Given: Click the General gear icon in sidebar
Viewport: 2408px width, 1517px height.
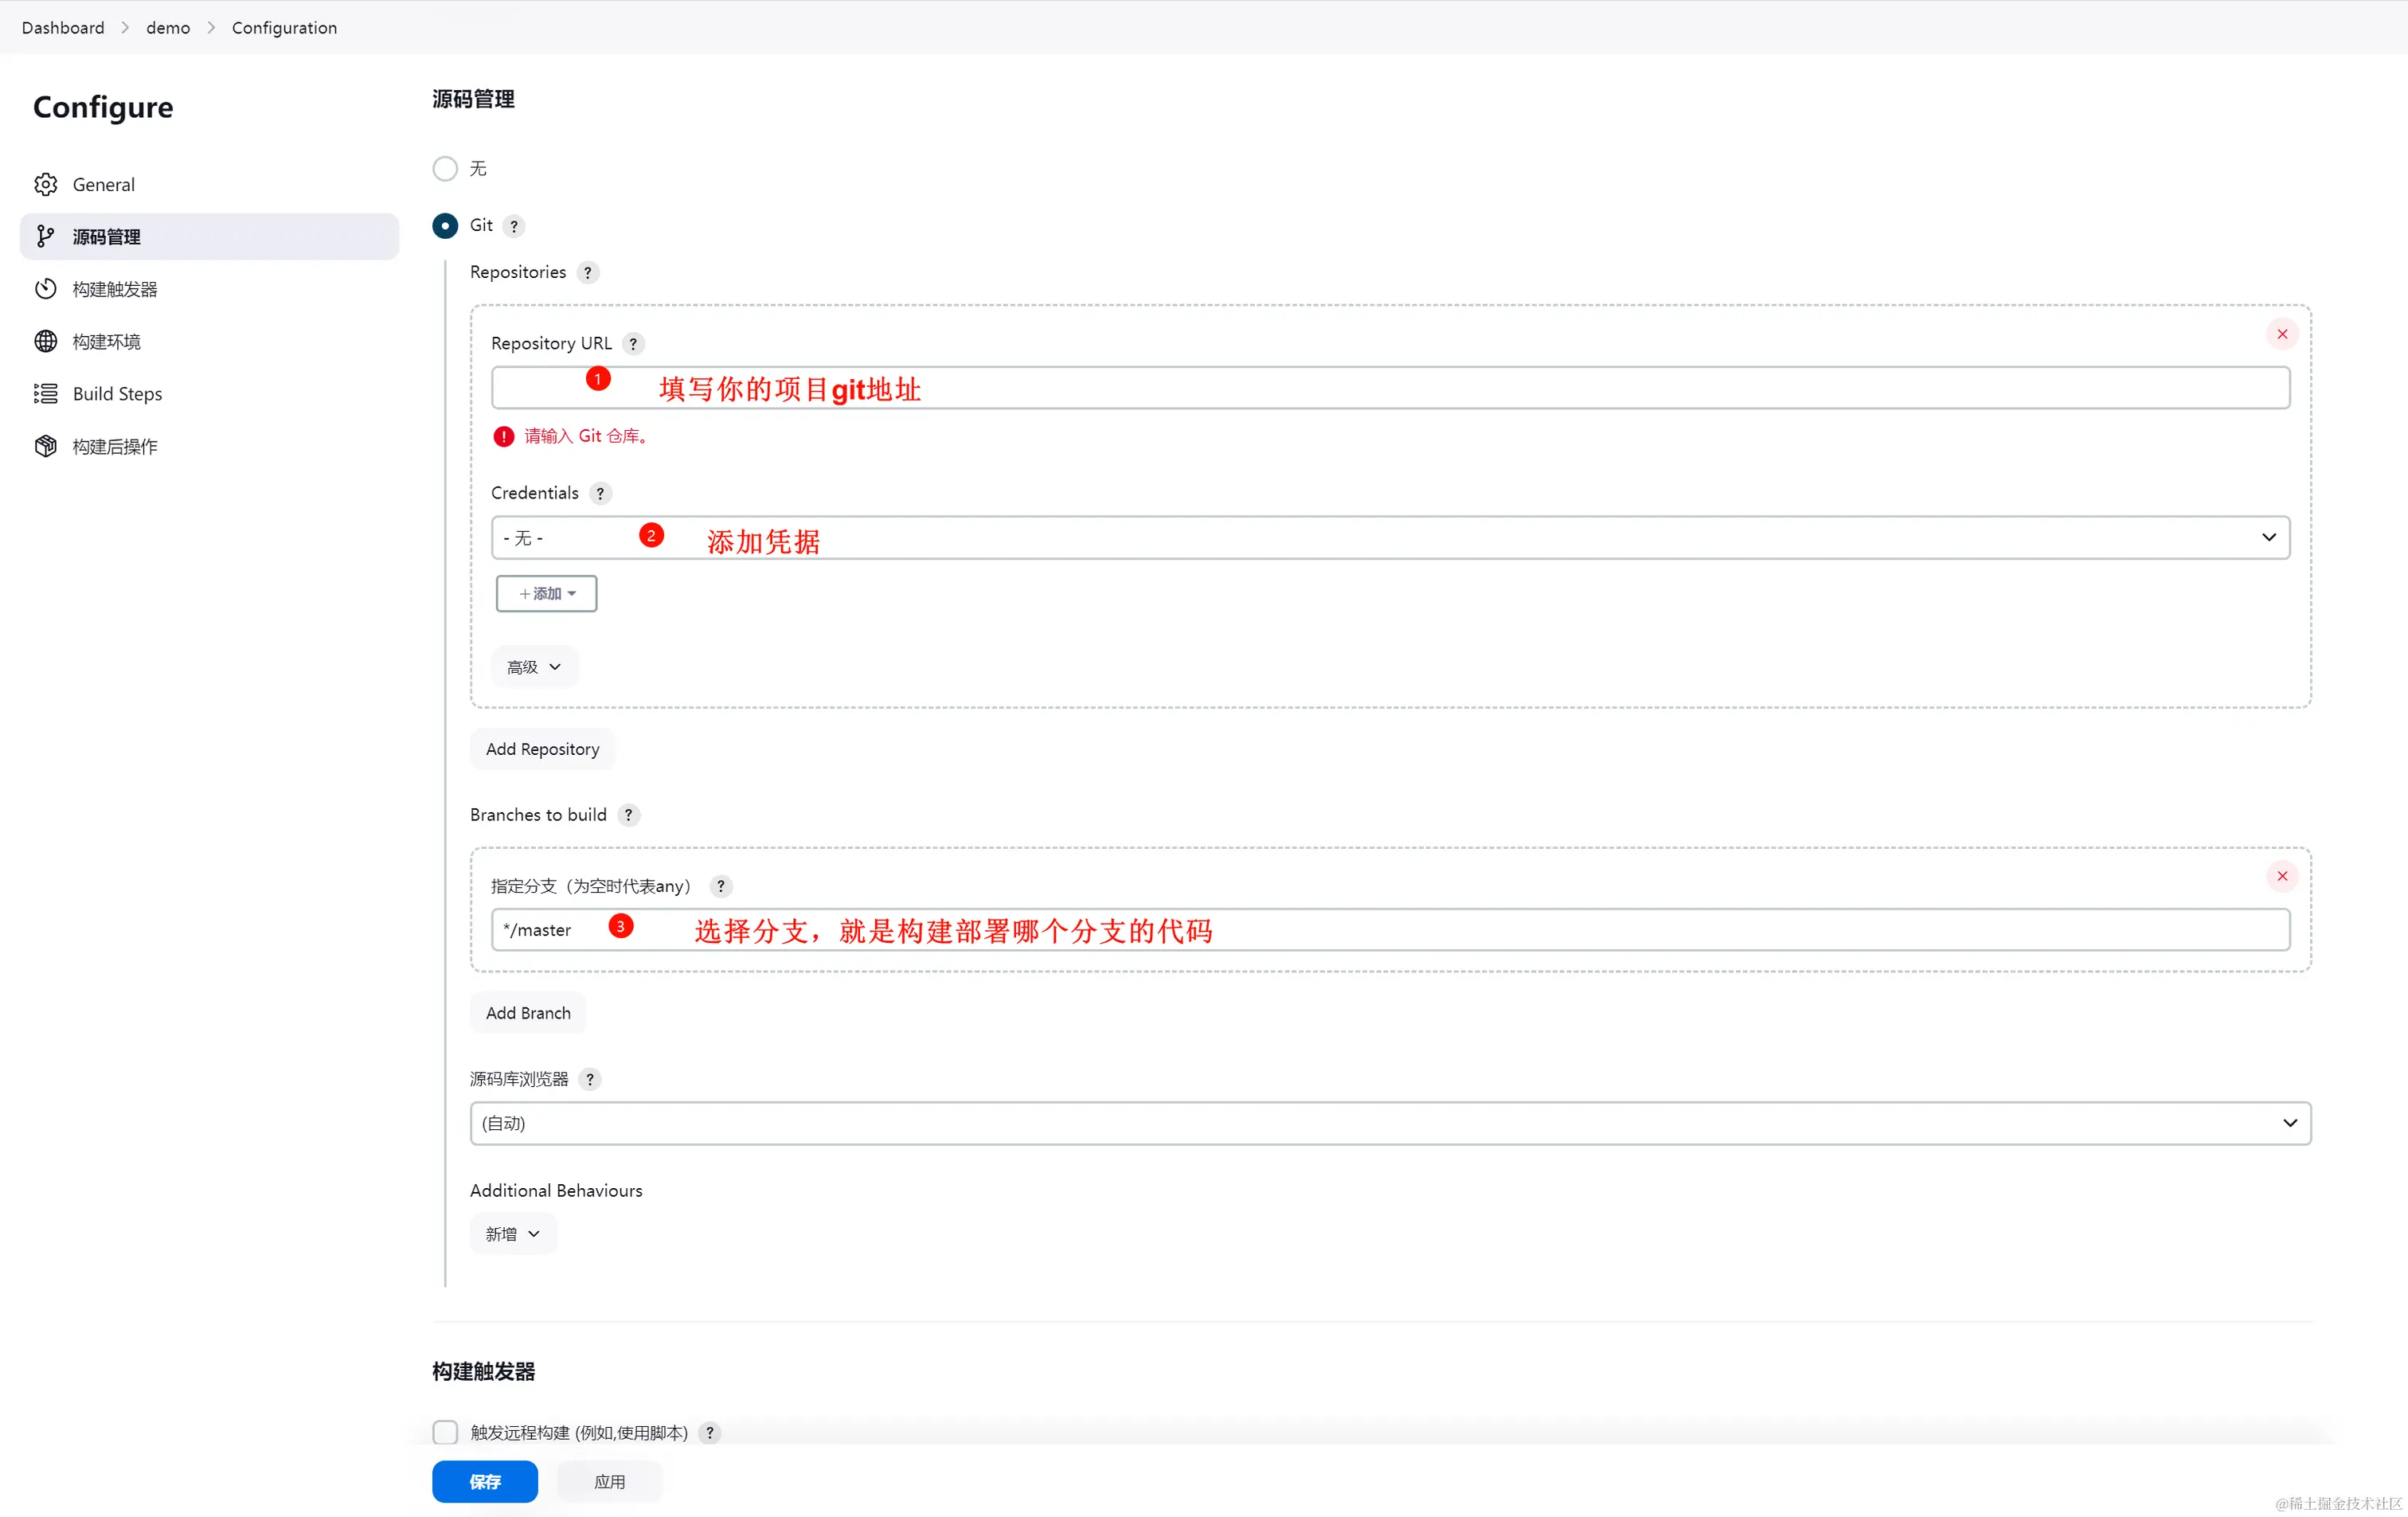Looking at the screenshot, I should (x=46, y=184).
